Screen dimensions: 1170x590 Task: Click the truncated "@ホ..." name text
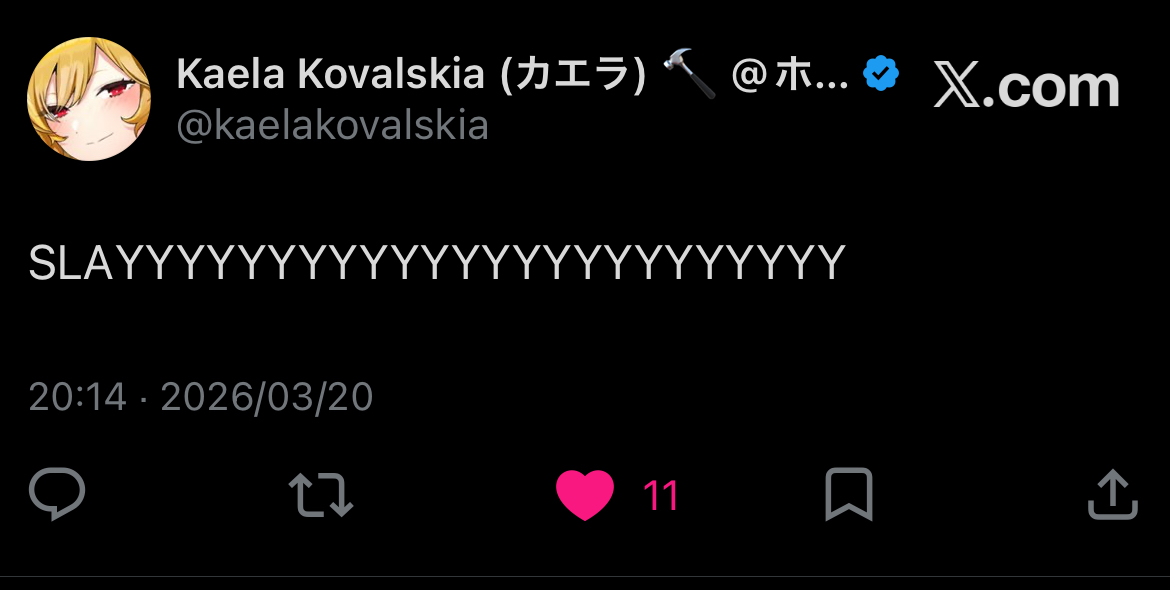pos(790,75)
